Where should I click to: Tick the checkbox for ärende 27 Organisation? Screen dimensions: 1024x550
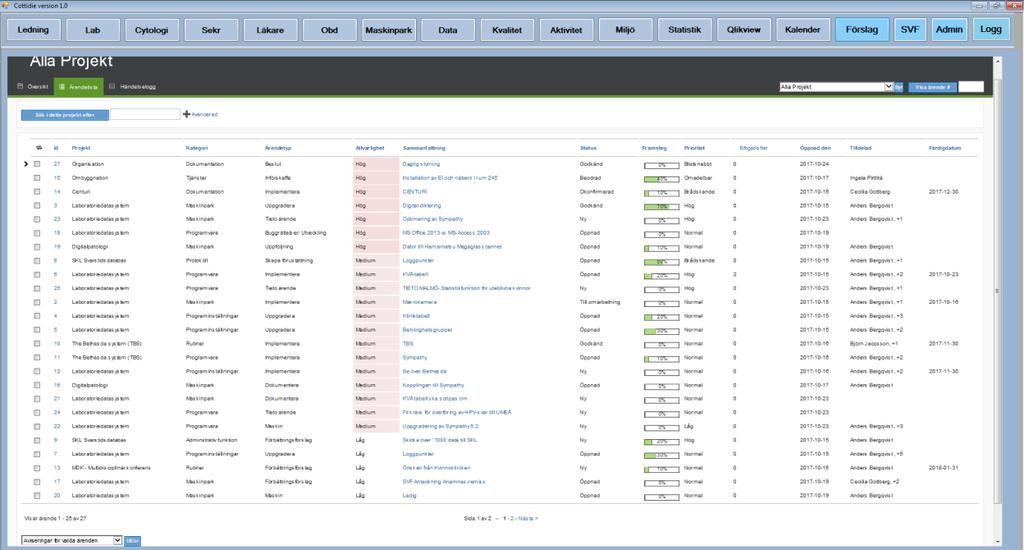click(x=37, y=164)
